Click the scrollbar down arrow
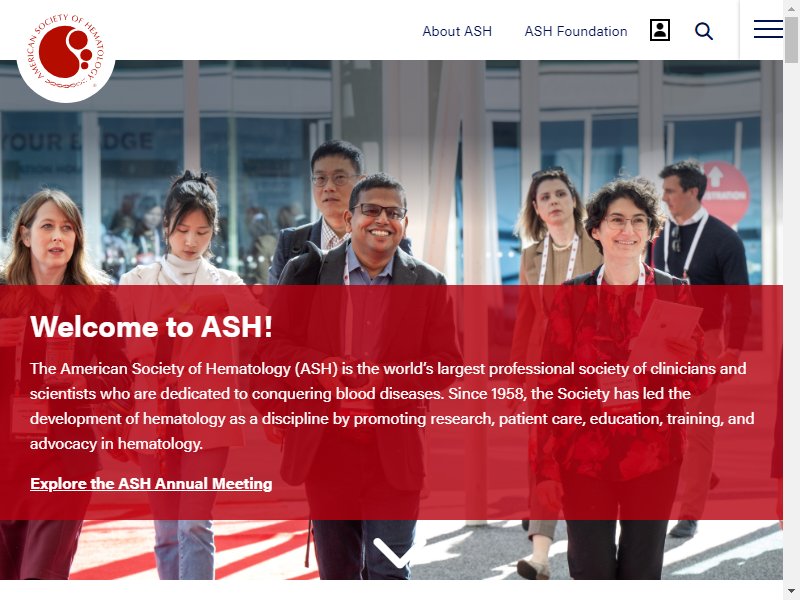800x600 pixels. coord(791,593)
